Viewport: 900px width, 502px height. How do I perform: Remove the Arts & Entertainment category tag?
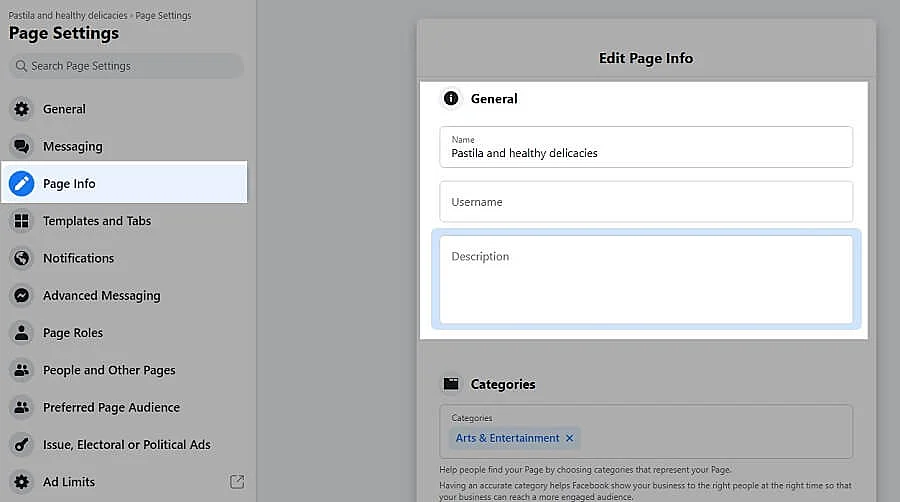click(570, 438)
